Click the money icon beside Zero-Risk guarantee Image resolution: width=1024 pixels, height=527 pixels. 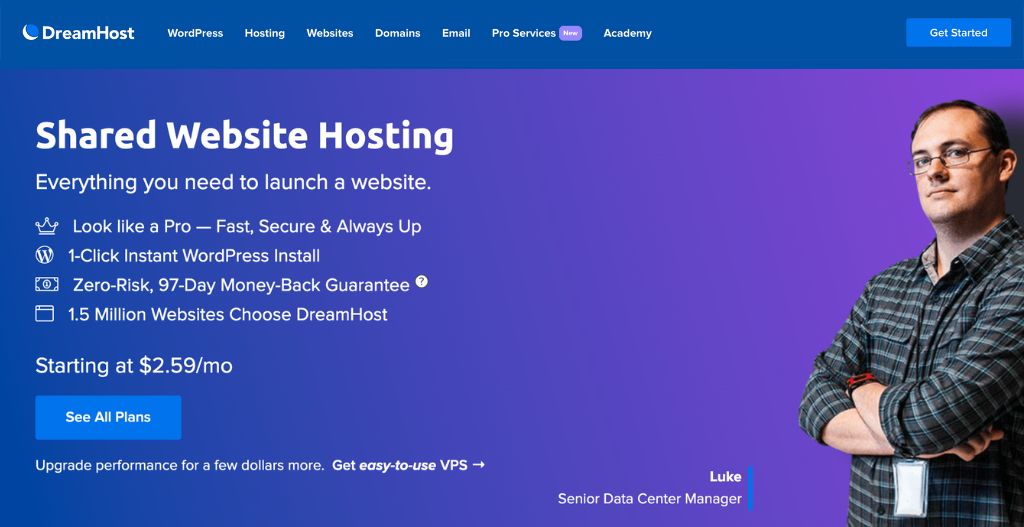[x=46, y=285]
